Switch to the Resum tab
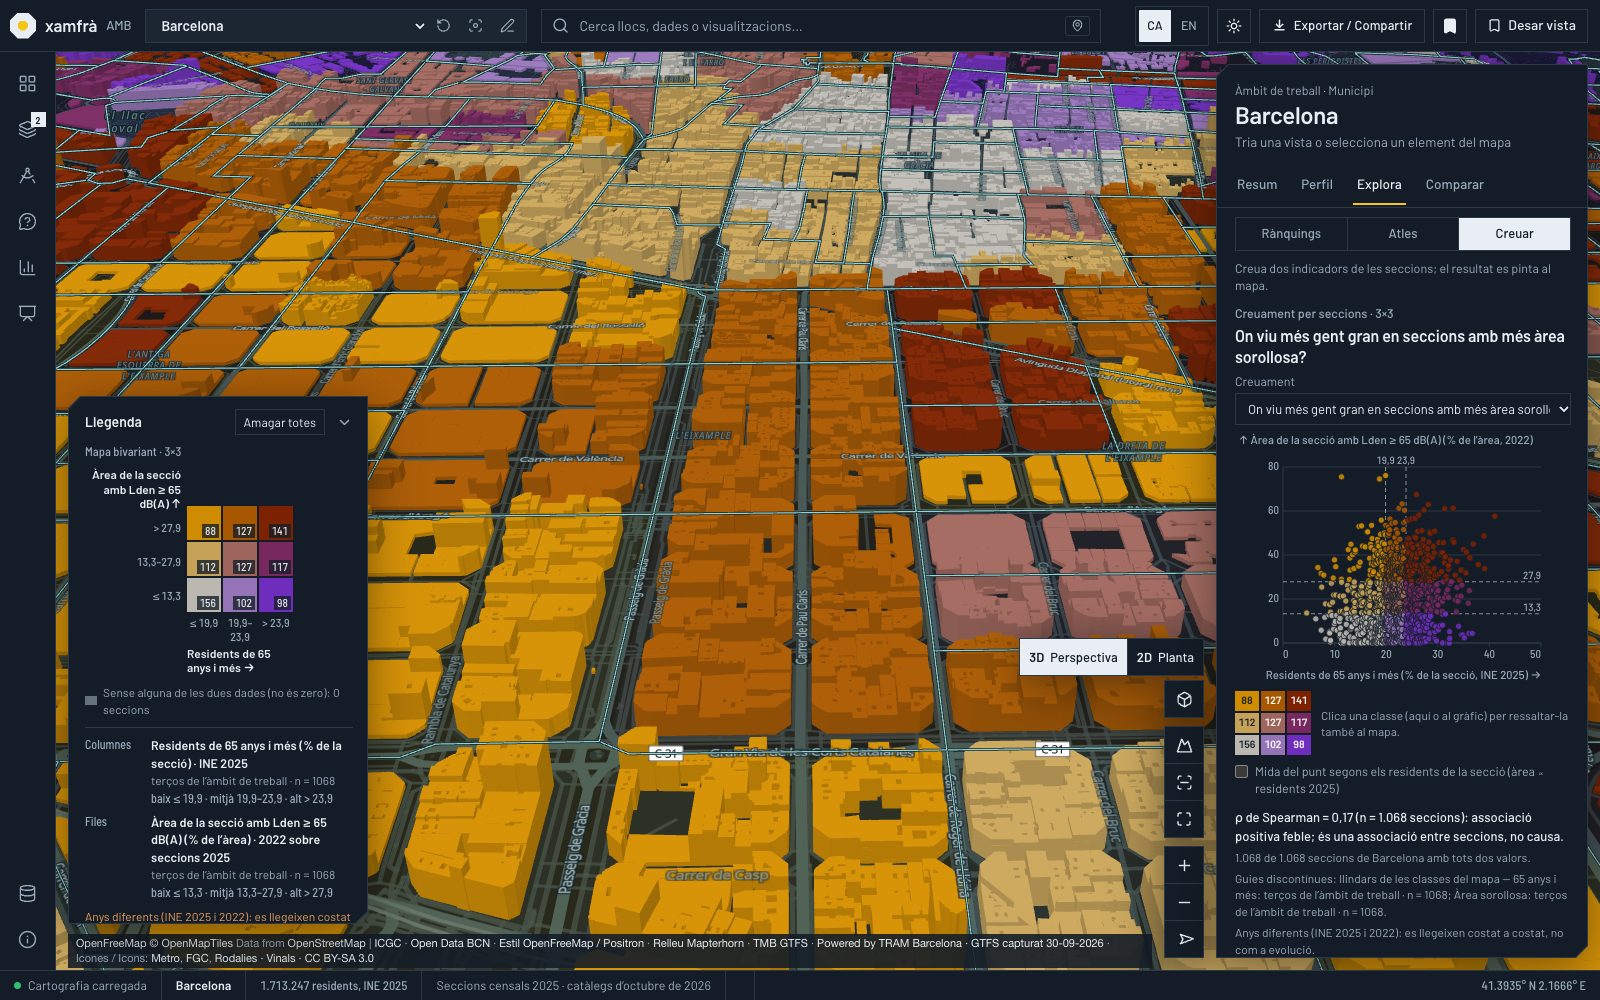This screenshot has width=1600, height=1000. (x=1257, y=185)
